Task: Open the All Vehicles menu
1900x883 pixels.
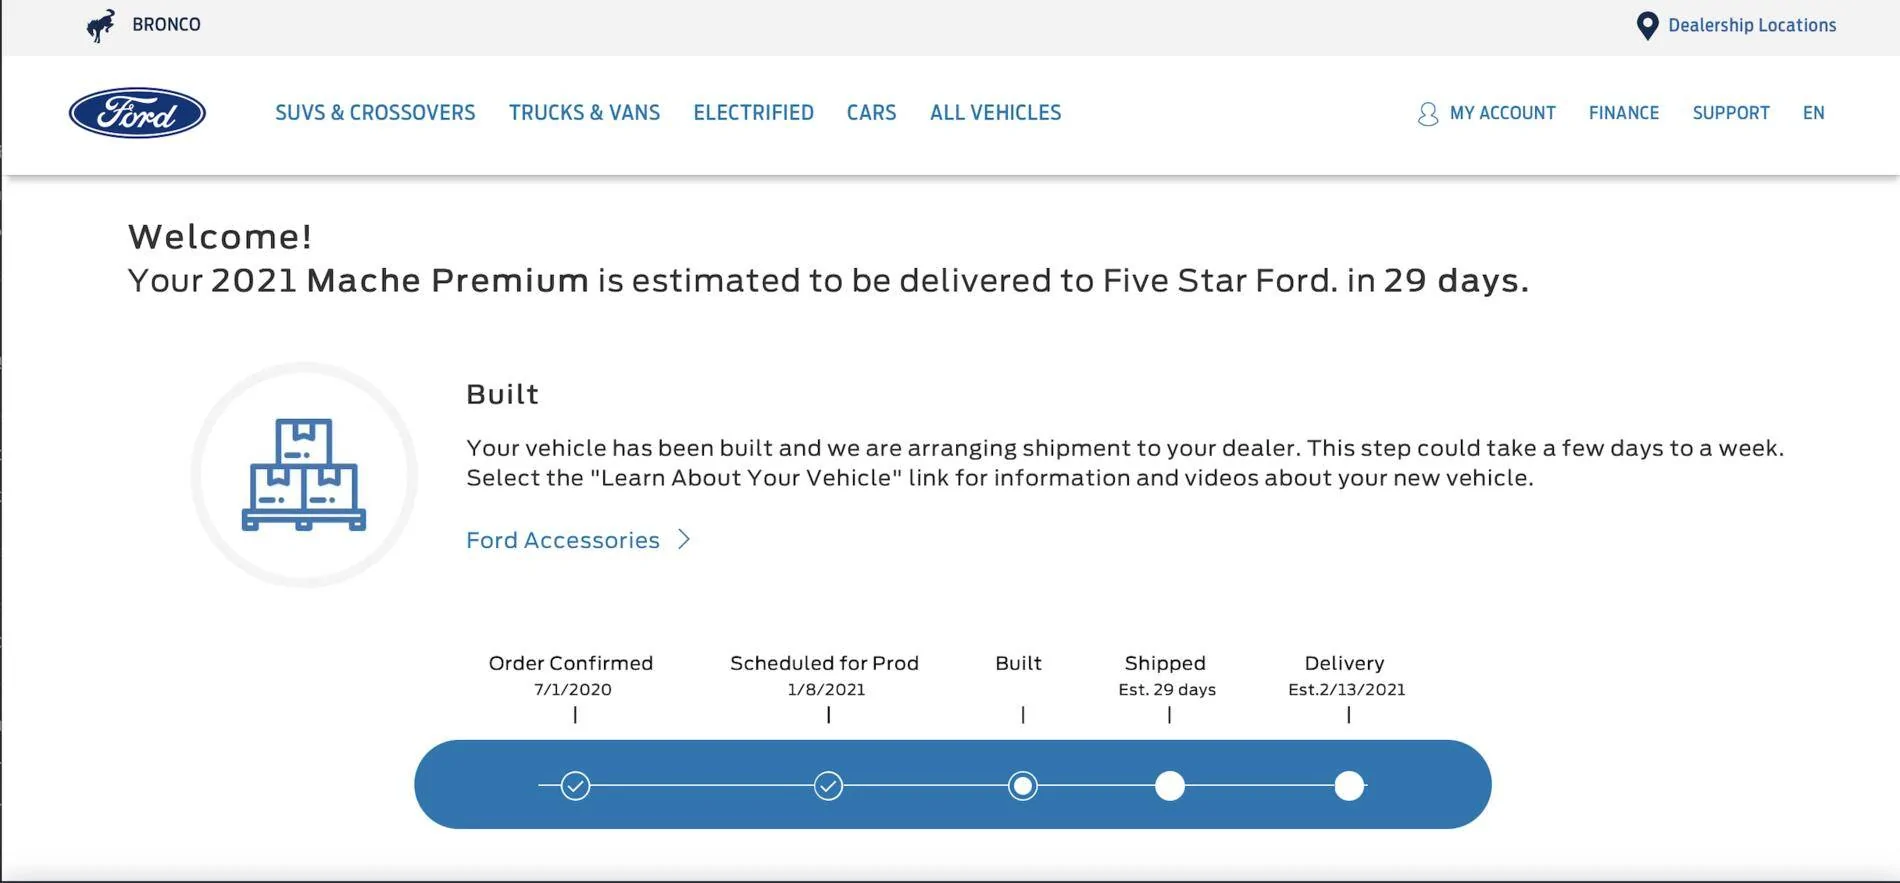Action: click(x=995, y=113)
